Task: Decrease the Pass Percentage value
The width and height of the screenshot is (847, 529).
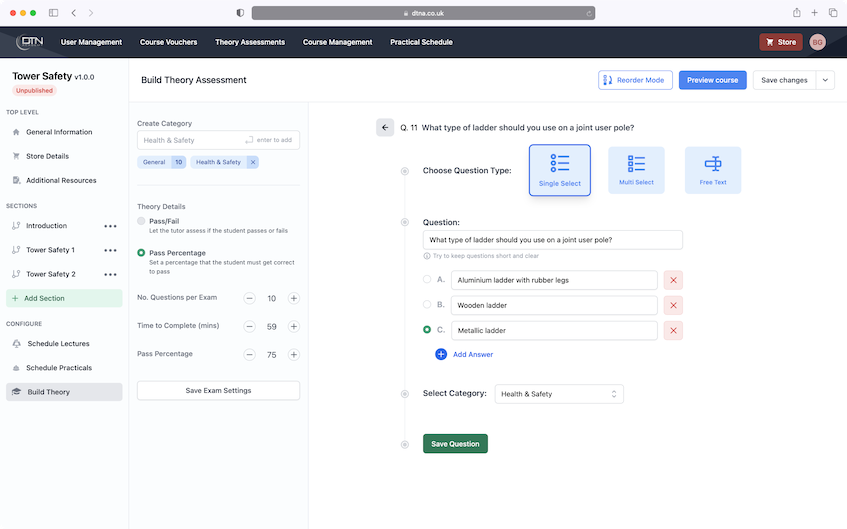Action: [x=249, y=354]
